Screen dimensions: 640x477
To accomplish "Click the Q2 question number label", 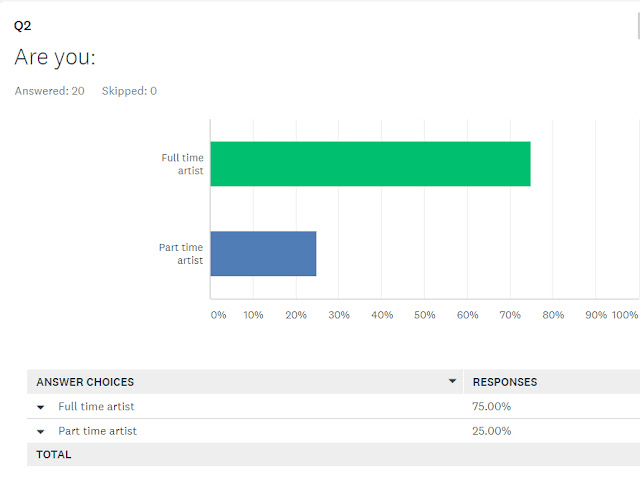I will (22, 26).
